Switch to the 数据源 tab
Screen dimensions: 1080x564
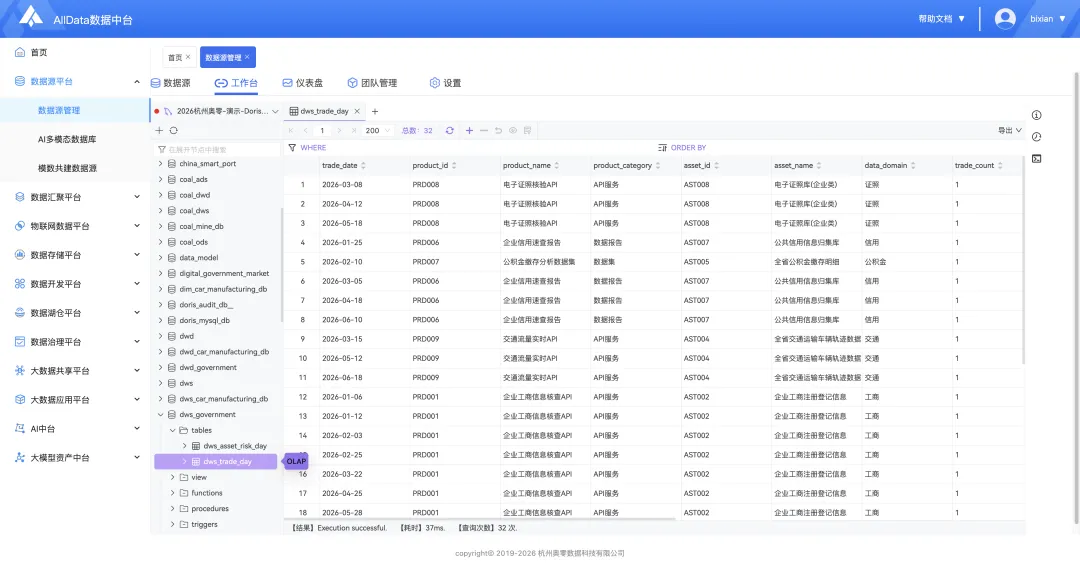point(171,83)
